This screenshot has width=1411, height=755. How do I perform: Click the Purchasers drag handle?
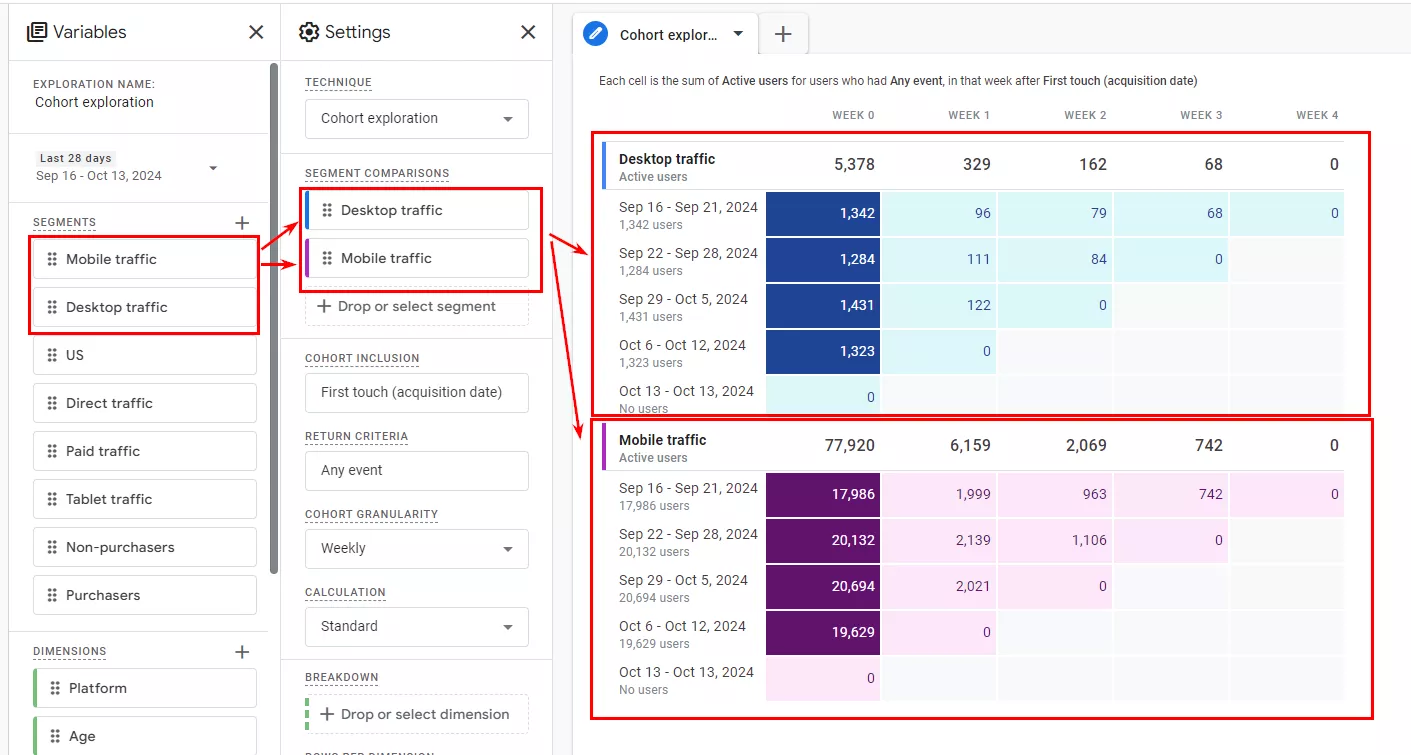point(52,595)
